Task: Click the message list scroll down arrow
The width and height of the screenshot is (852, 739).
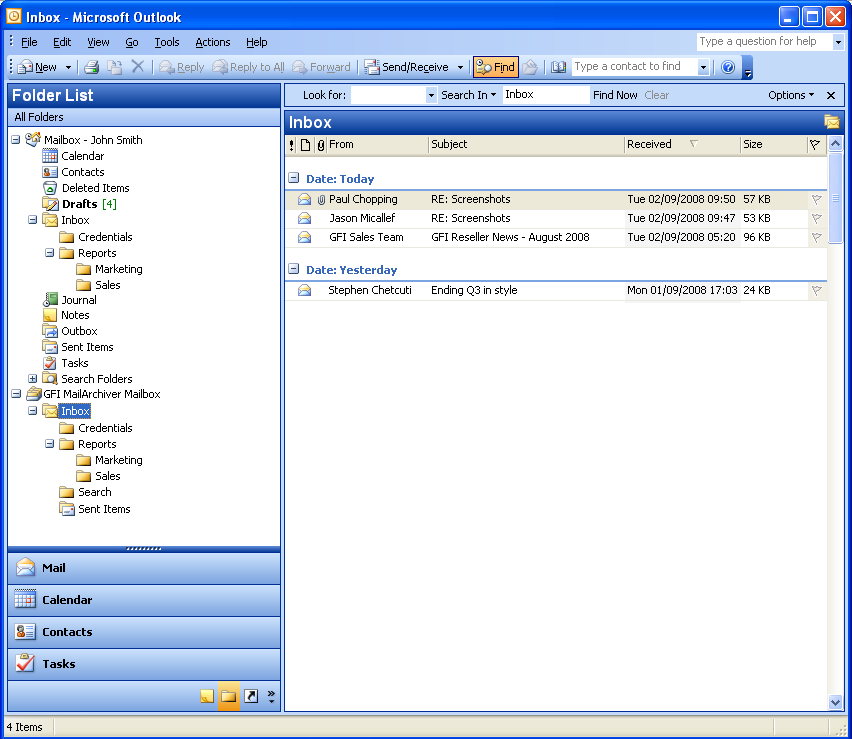Action: point(836,702)
